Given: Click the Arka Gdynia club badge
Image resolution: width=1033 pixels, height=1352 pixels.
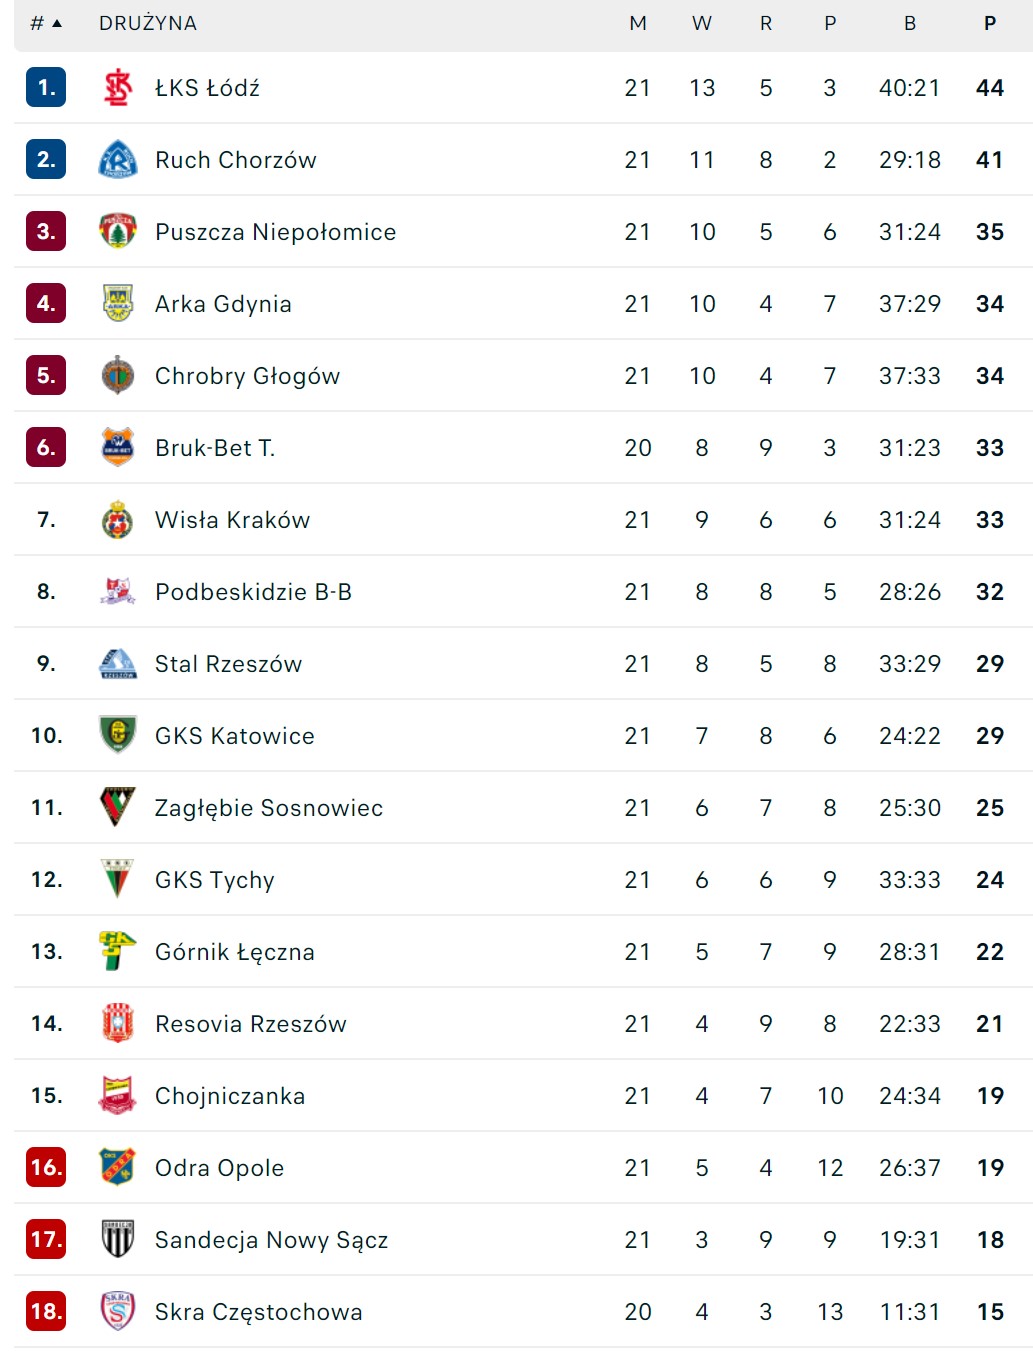Looking at the screenshot, I should point(118,304).
